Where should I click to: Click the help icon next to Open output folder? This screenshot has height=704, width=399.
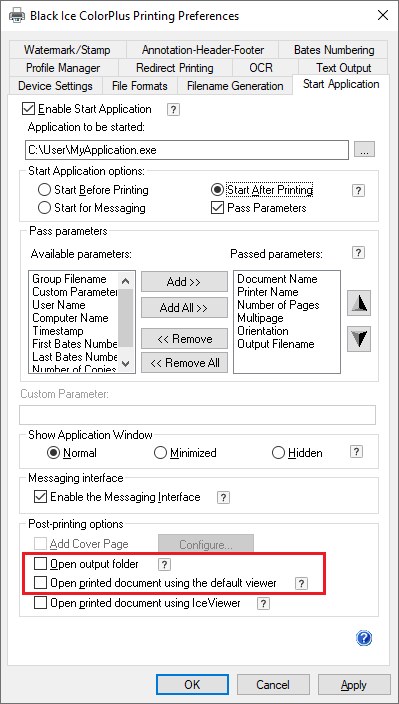click(165, 564)
